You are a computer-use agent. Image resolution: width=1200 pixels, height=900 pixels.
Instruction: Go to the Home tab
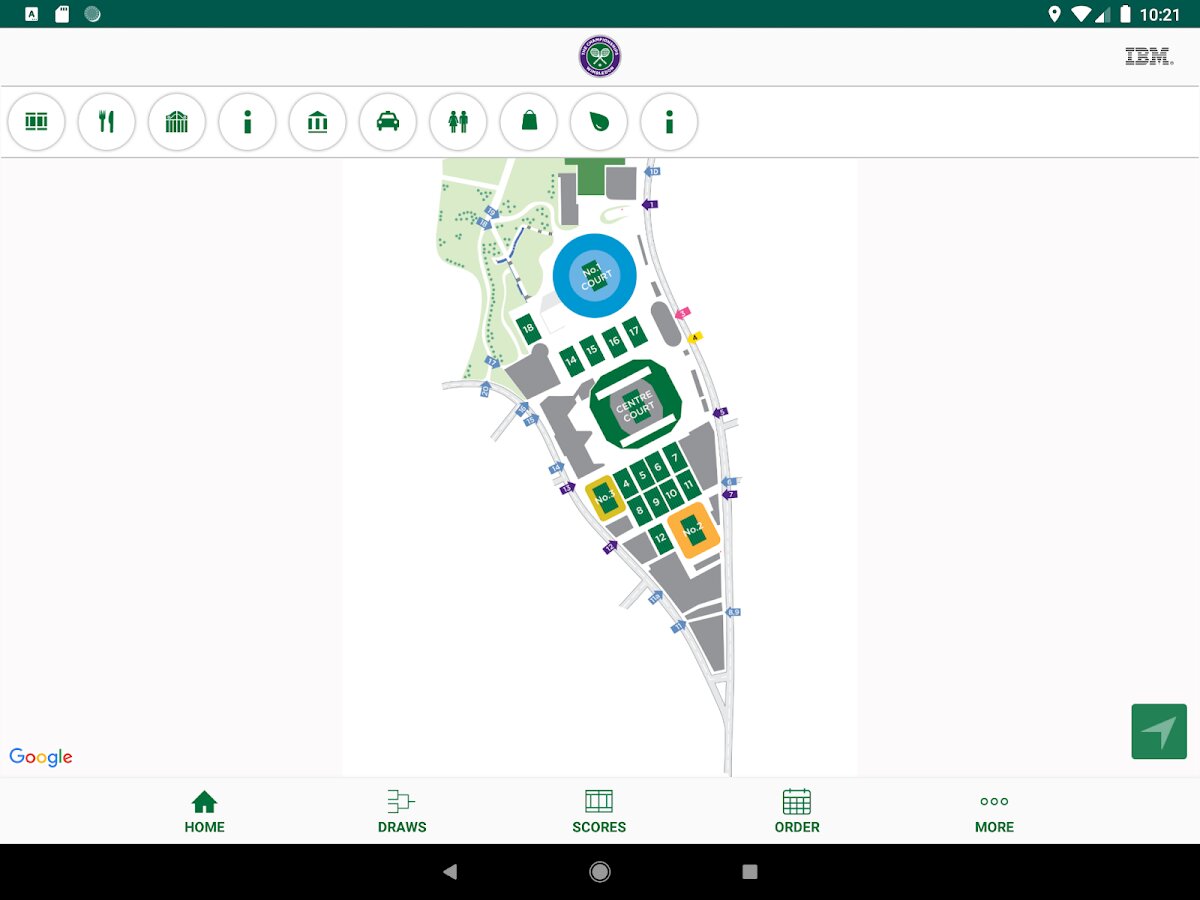click(204, 811)
